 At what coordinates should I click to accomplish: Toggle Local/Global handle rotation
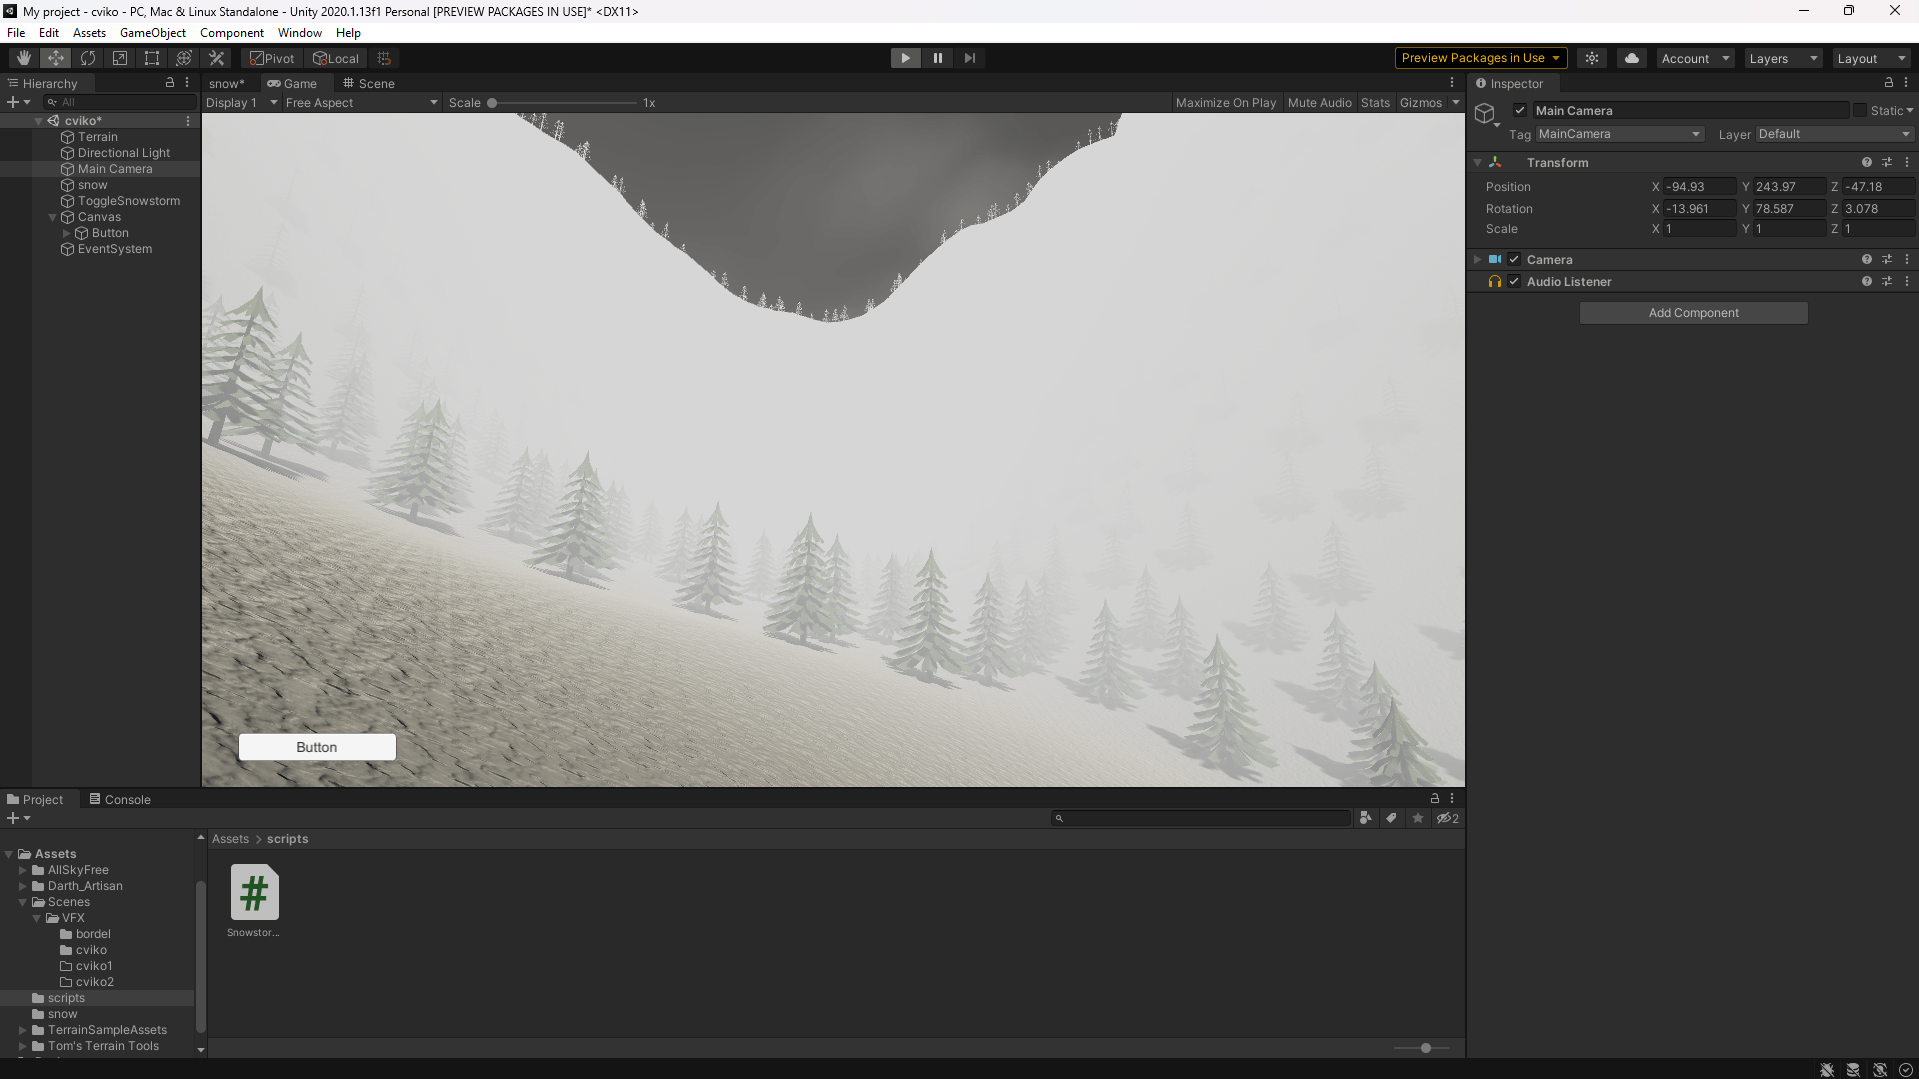[x=336, y=58]
